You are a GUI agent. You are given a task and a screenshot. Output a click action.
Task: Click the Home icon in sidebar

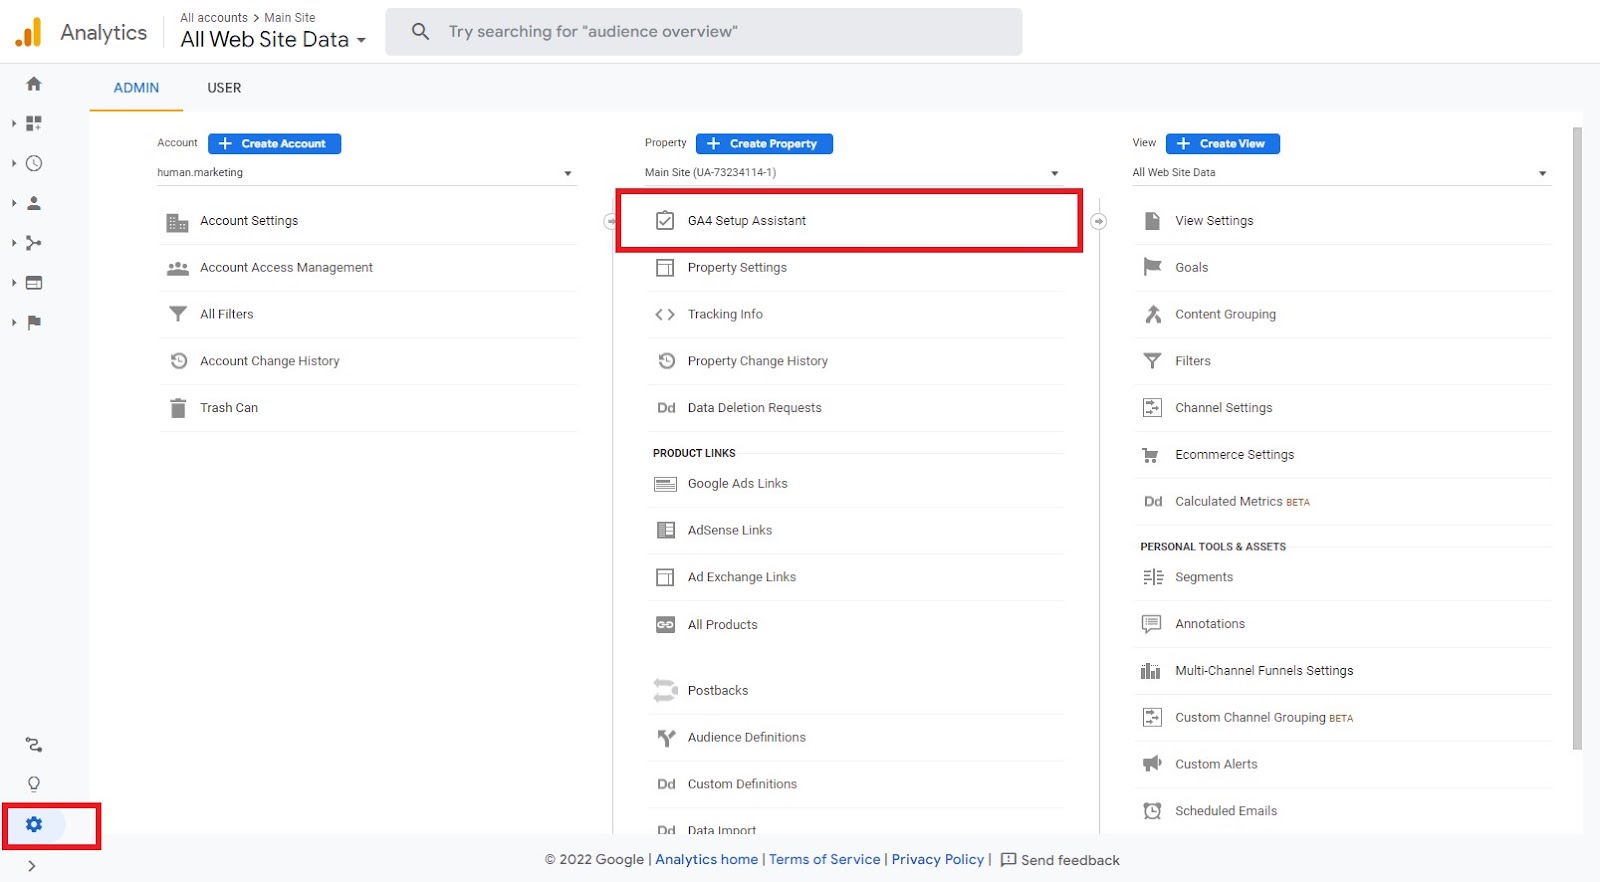tap(34, 84)
